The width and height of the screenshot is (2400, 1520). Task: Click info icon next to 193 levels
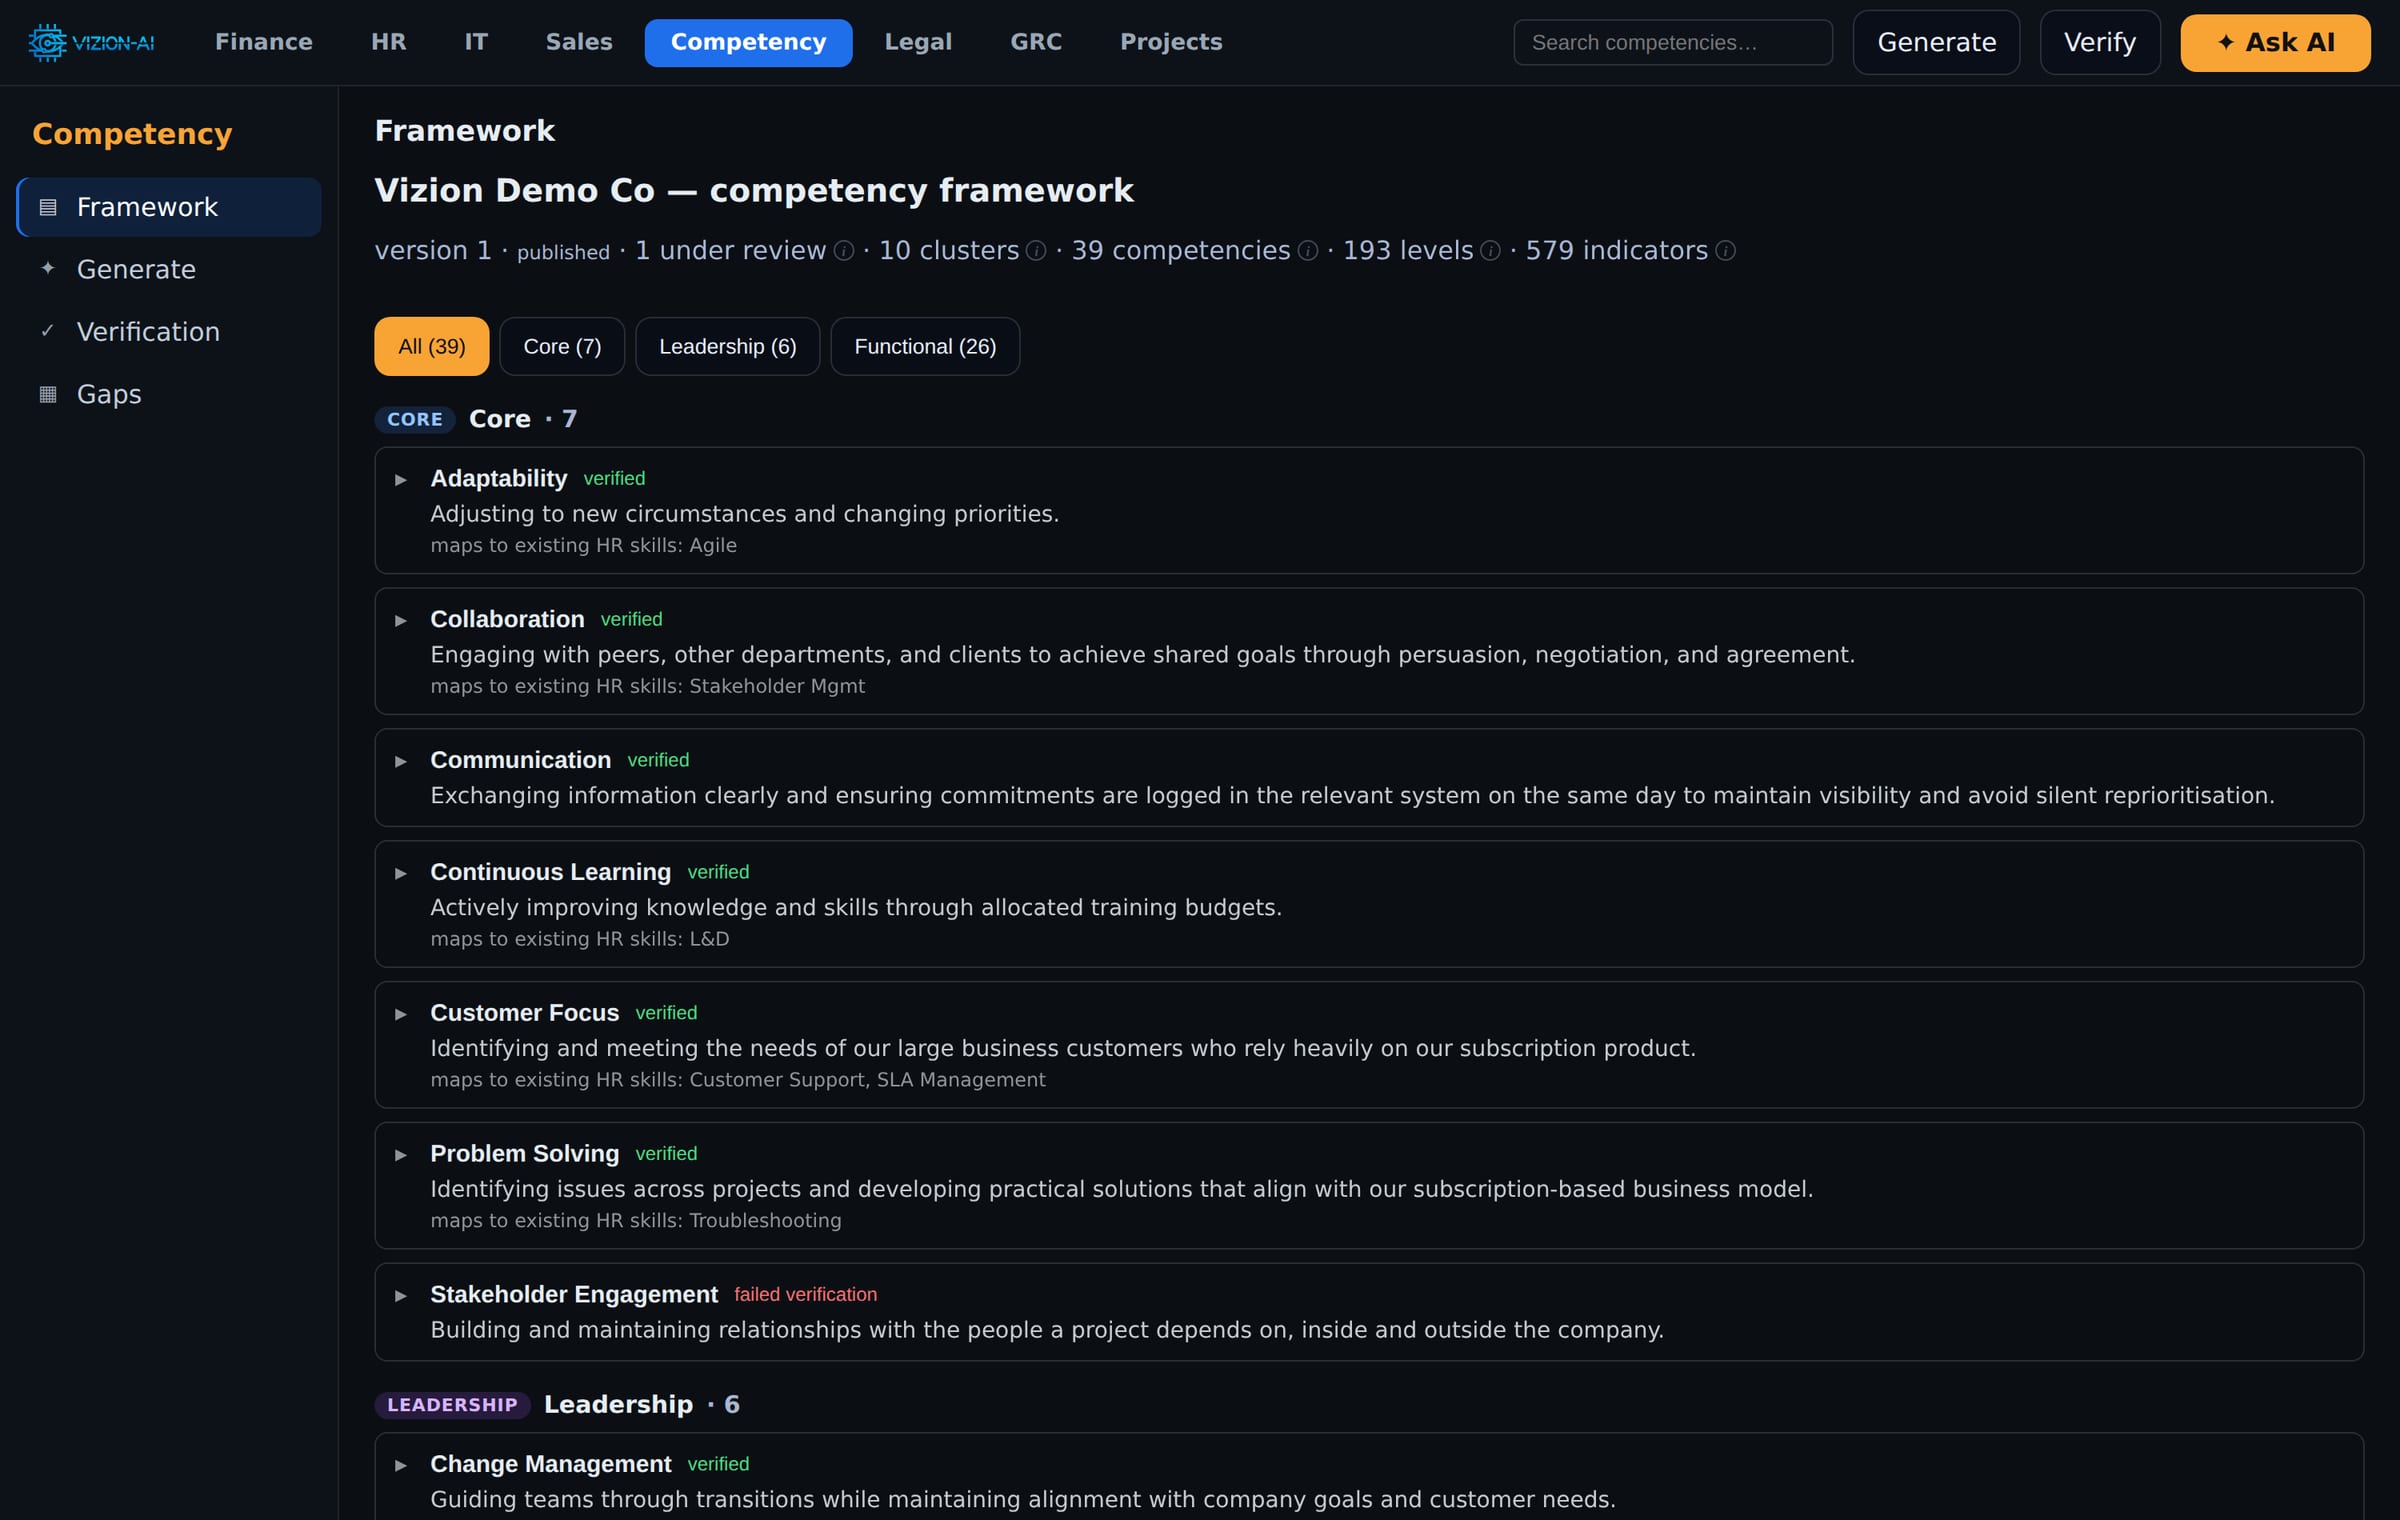[1490, 251]
